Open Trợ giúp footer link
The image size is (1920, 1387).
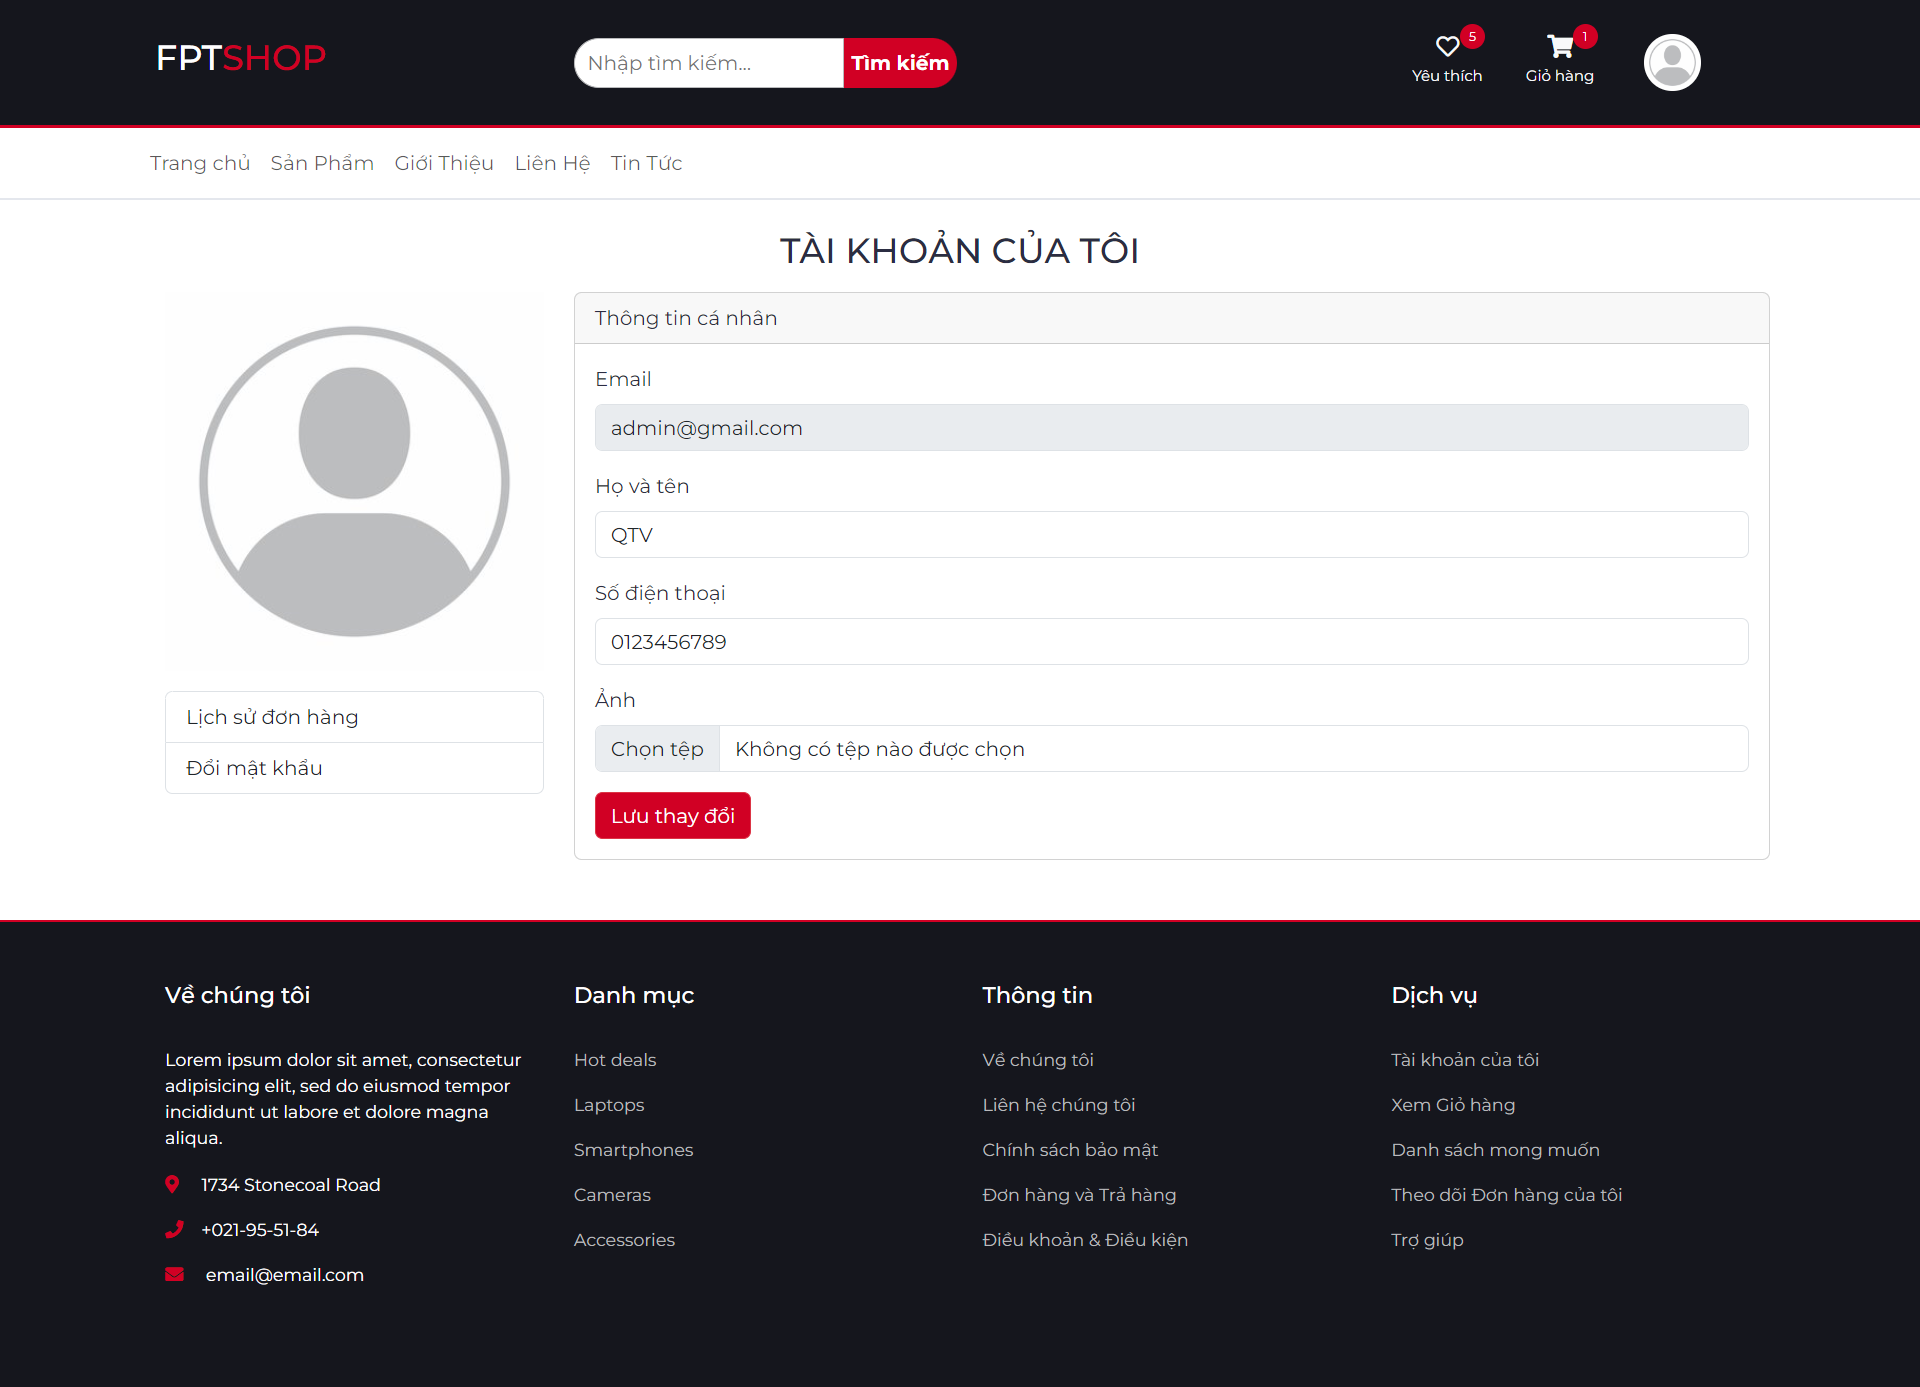coord(1427,1240)
